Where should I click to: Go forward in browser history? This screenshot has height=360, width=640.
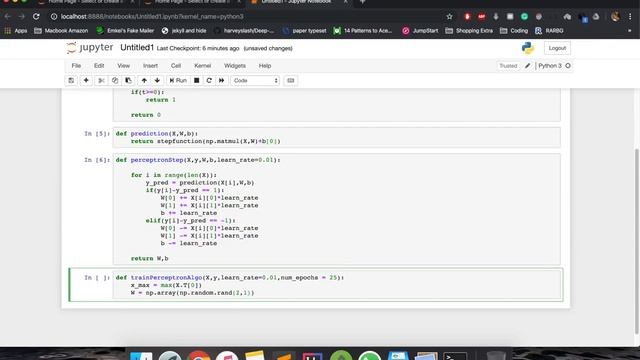pyautogui.click(x=22, y=17)
